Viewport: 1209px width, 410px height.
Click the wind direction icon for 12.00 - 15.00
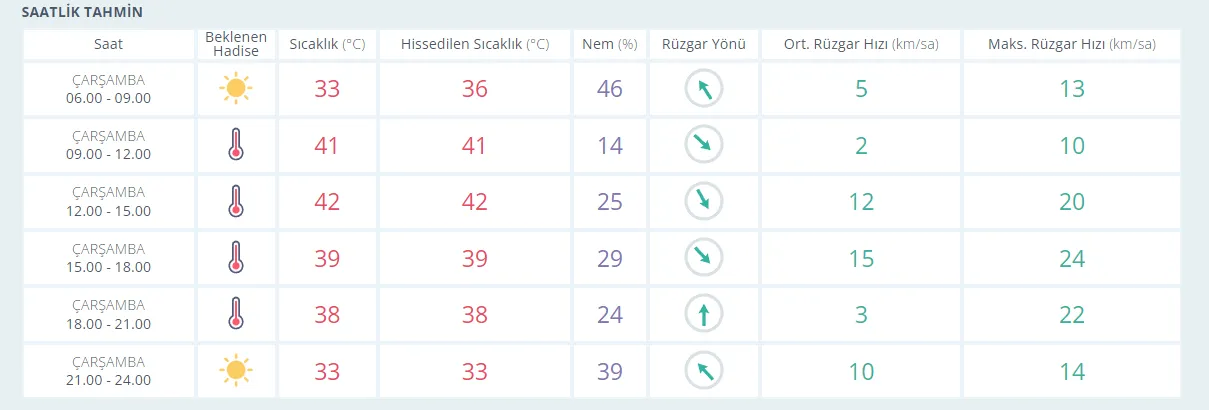click(704, 201)
